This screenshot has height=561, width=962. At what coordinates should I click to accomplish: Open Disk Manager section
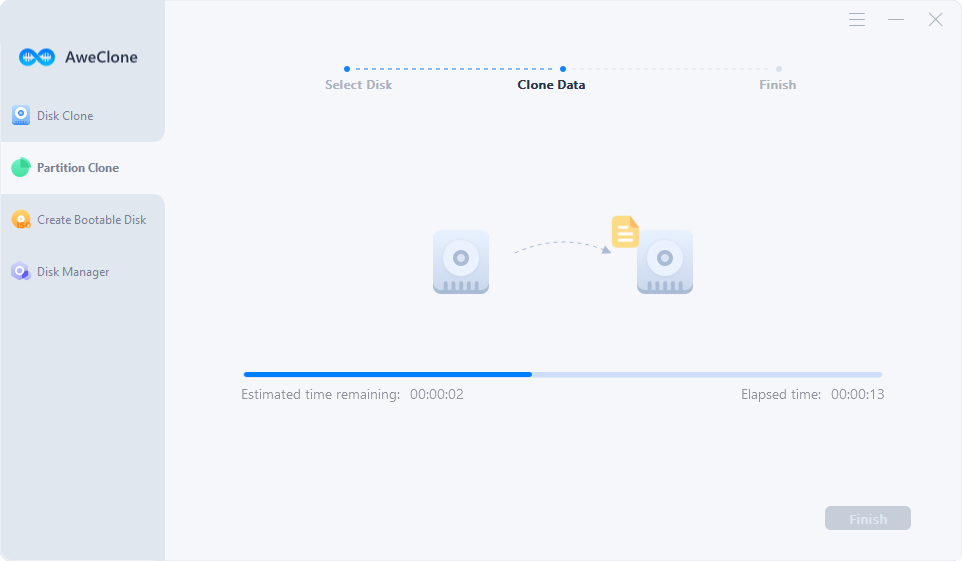(x=83, y=271)
